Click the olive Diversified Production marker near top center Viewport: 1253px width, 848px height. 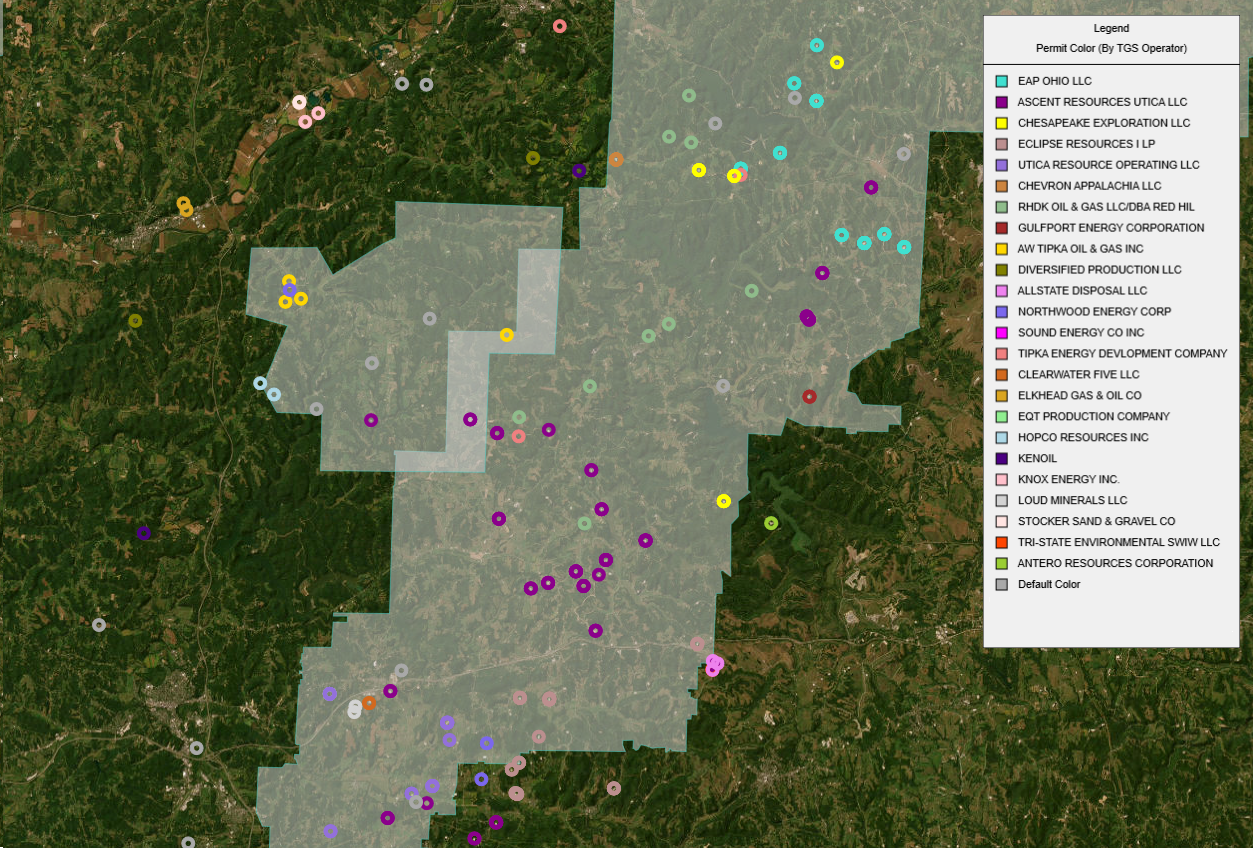533,158
